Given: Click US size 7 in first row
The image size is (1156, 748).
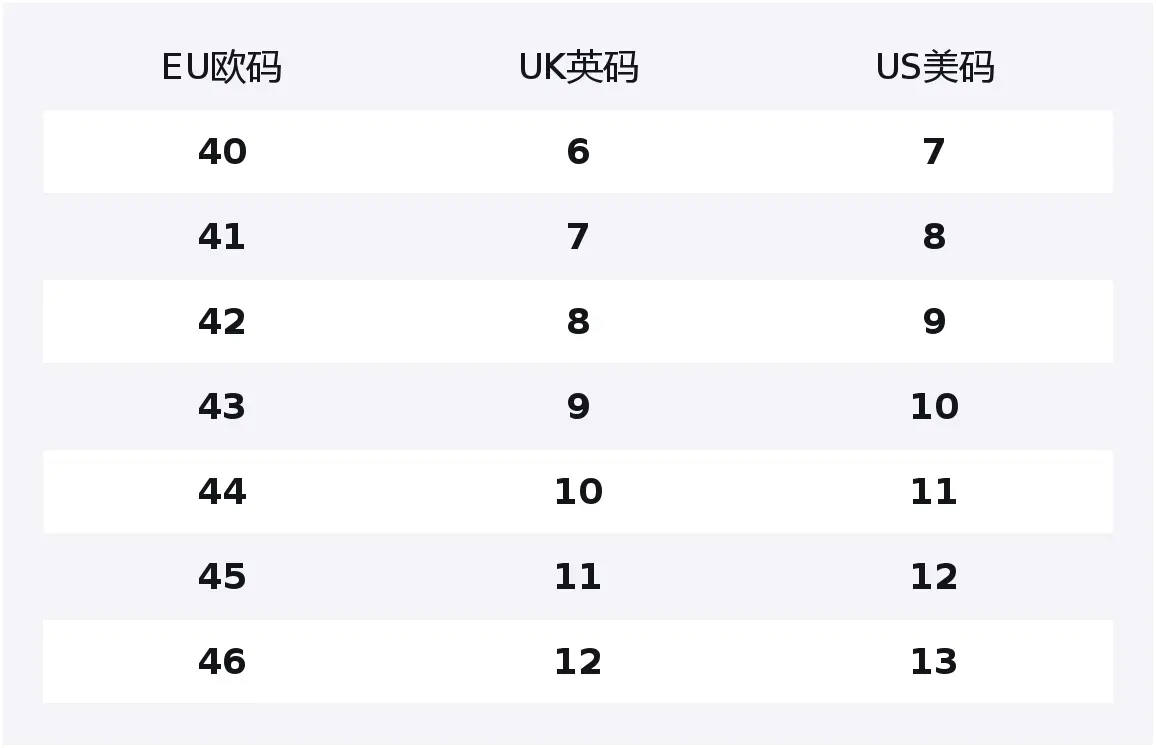Looking at the screenshot, I should (x=934, y=152).
